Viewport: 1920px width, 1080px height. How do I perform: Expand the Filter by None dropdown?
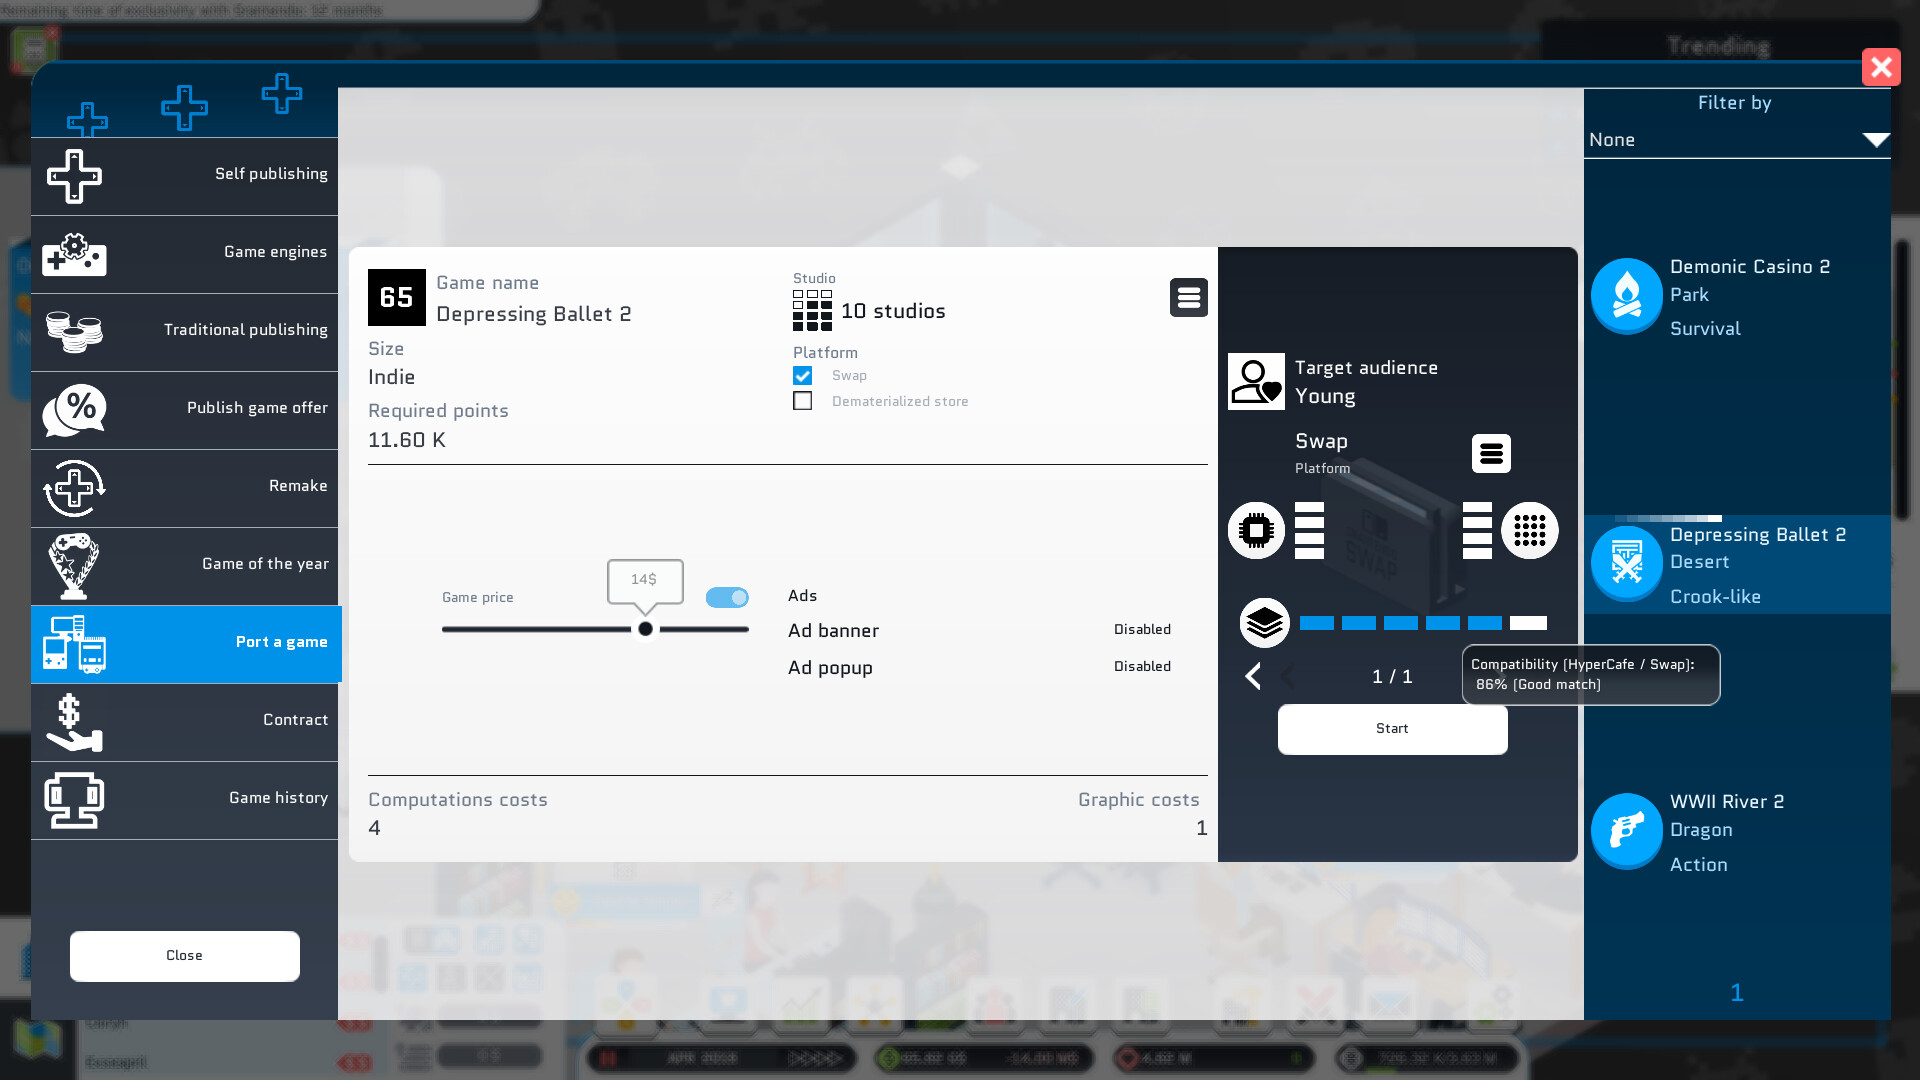pyautogui.click(x=1737, y=140)
